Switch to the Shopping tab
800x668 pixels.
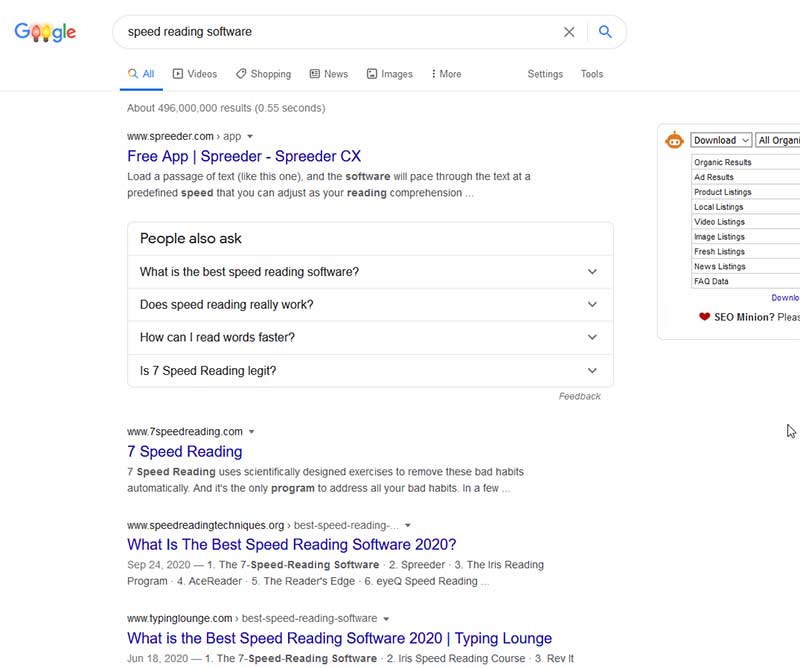tap(263, 74)
